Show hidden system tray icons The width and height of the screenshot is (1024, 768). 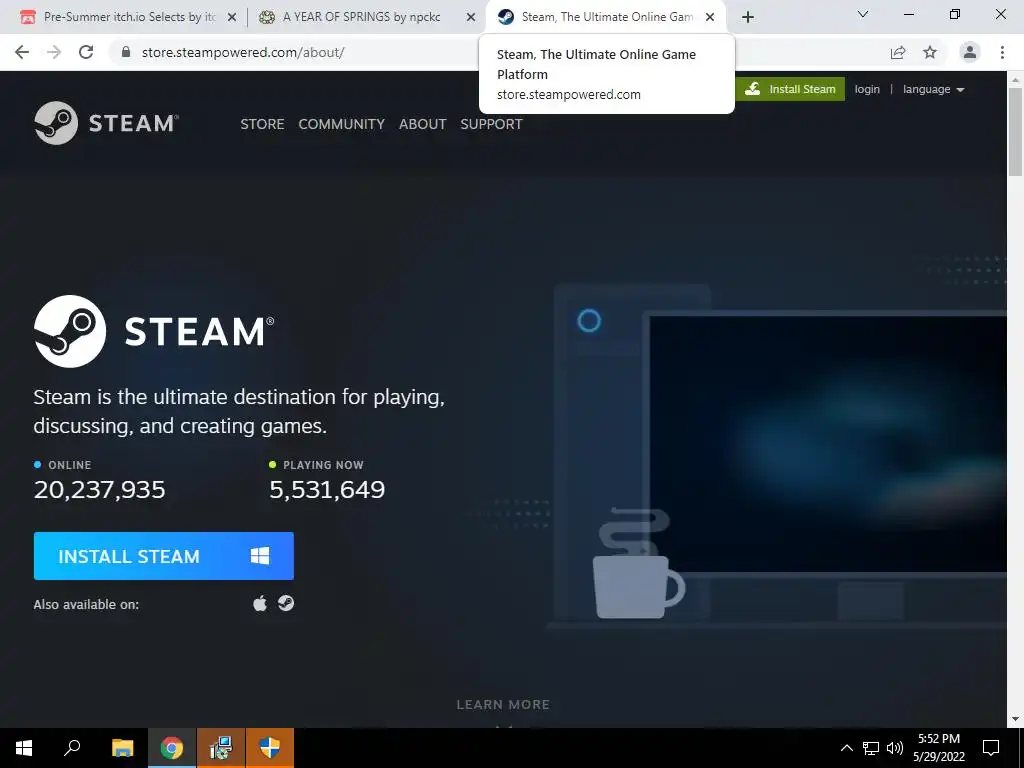(x=846, y=748)
